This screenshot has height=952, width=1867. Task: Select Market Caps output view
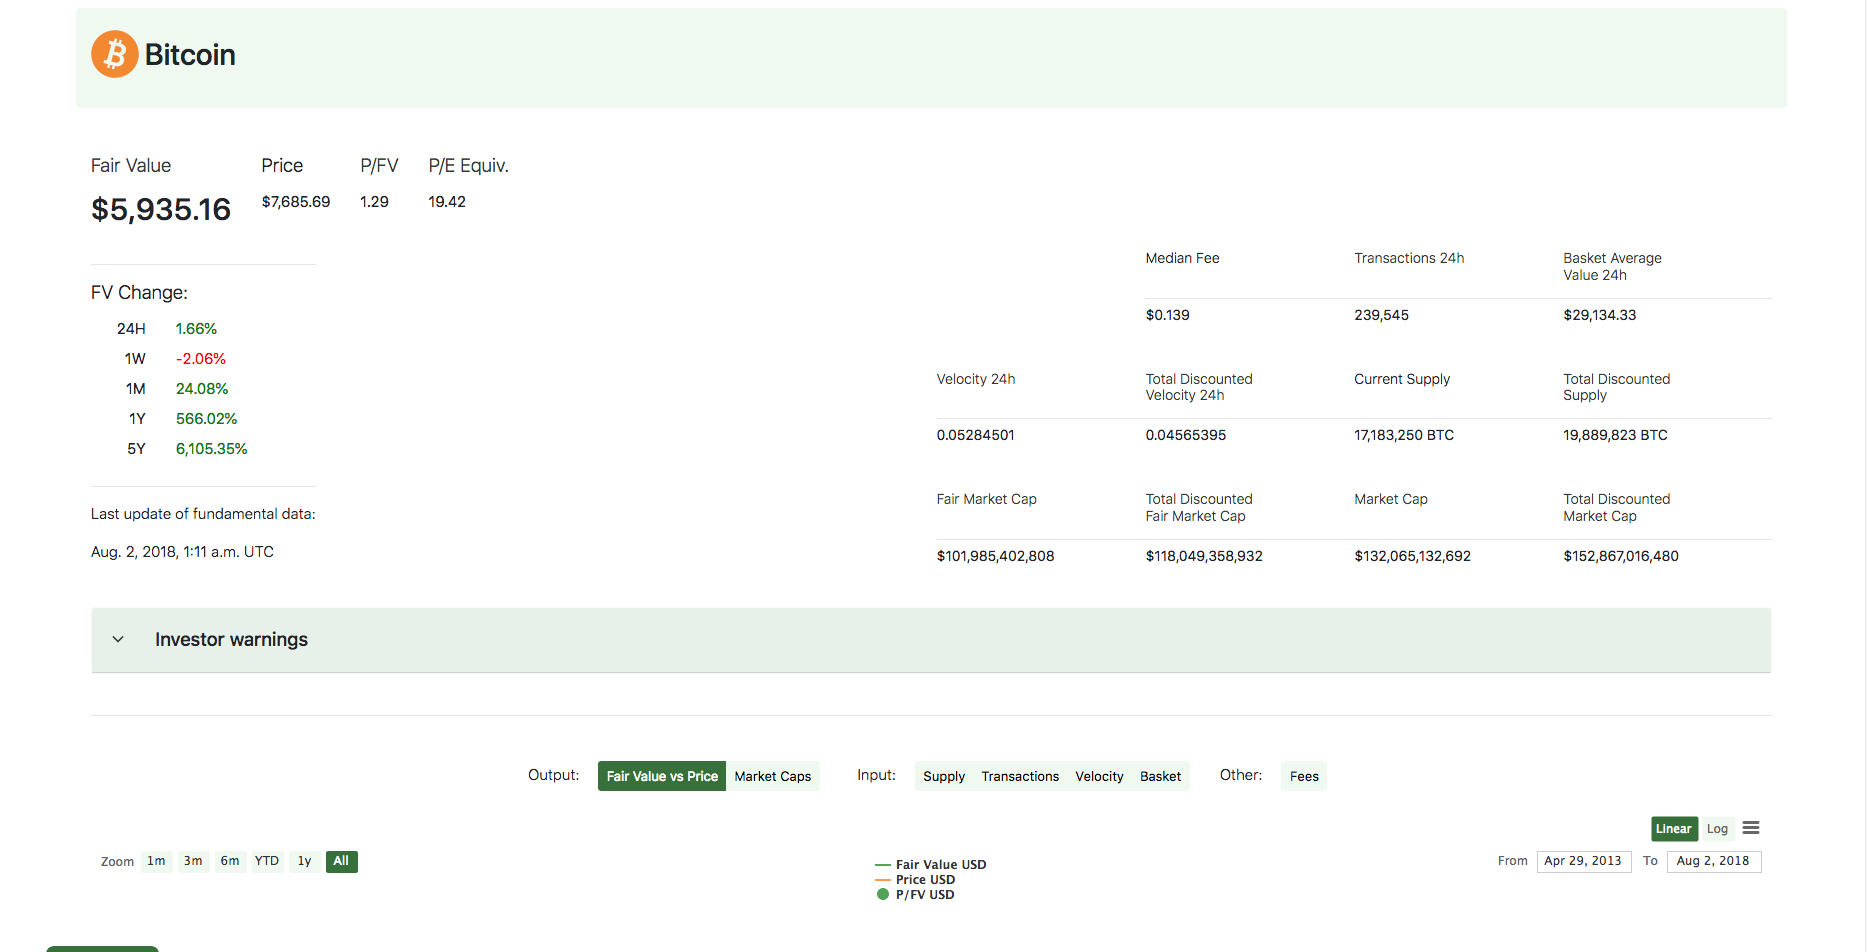(773, 776)
